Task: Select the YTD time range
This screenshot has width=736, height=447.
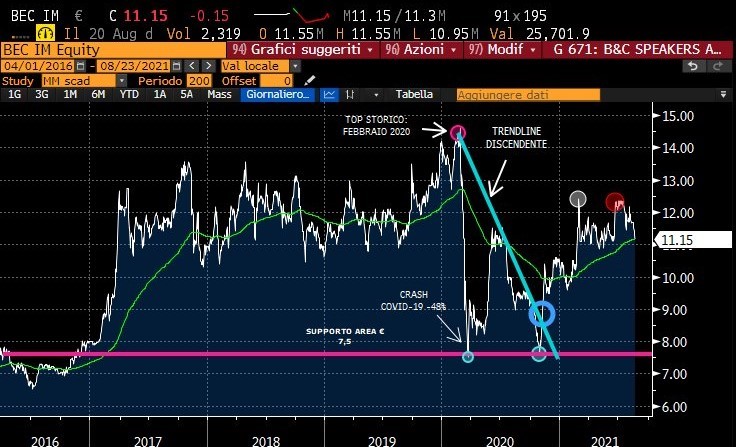Action: (129, 94)
